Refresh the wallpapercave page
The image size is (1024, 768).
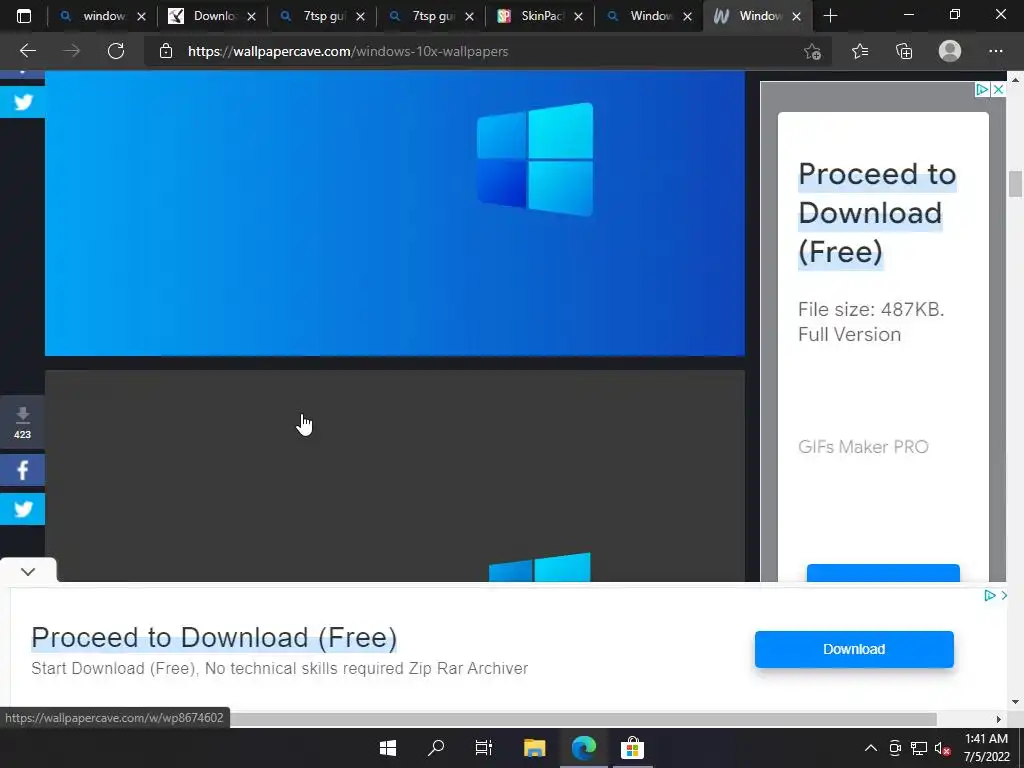coord(116,51)
